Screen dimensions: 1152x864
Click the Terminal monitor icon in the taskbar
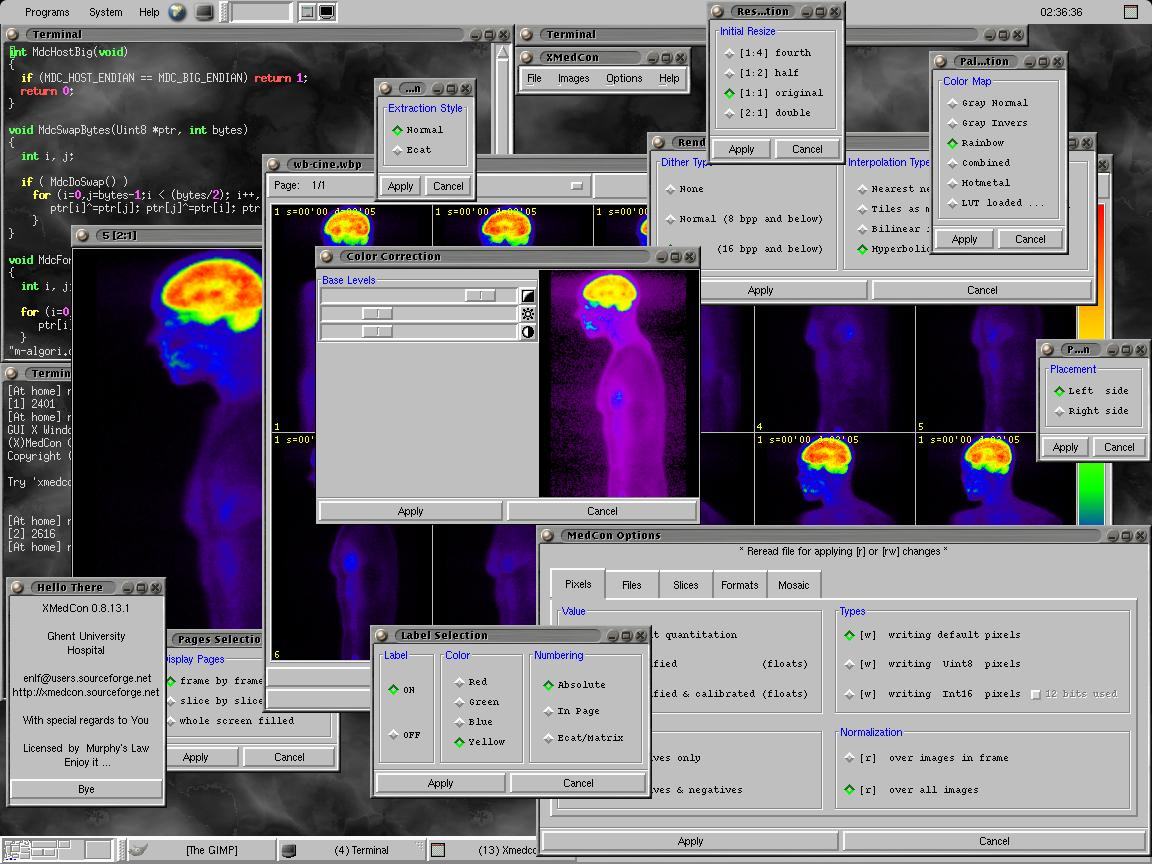(x=289, y=850)
